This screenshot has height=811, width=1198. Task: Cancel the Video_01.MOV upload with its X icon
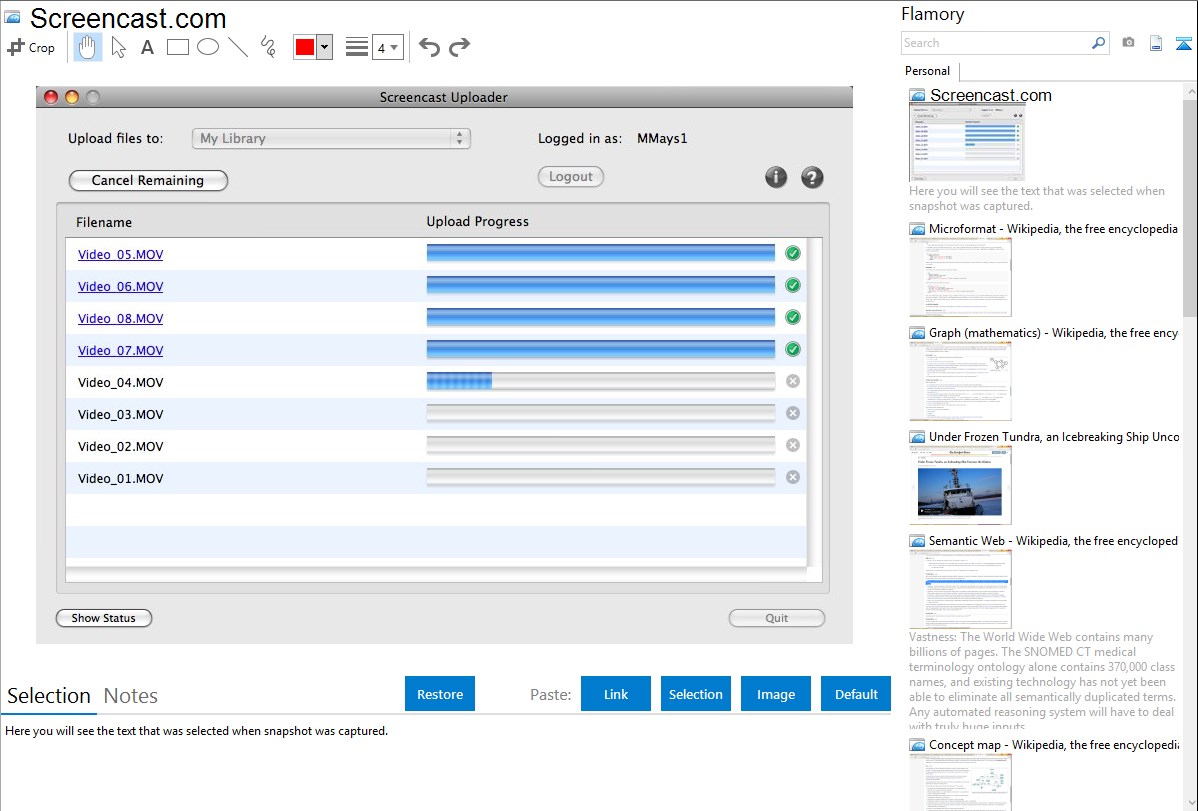point(793,477)
